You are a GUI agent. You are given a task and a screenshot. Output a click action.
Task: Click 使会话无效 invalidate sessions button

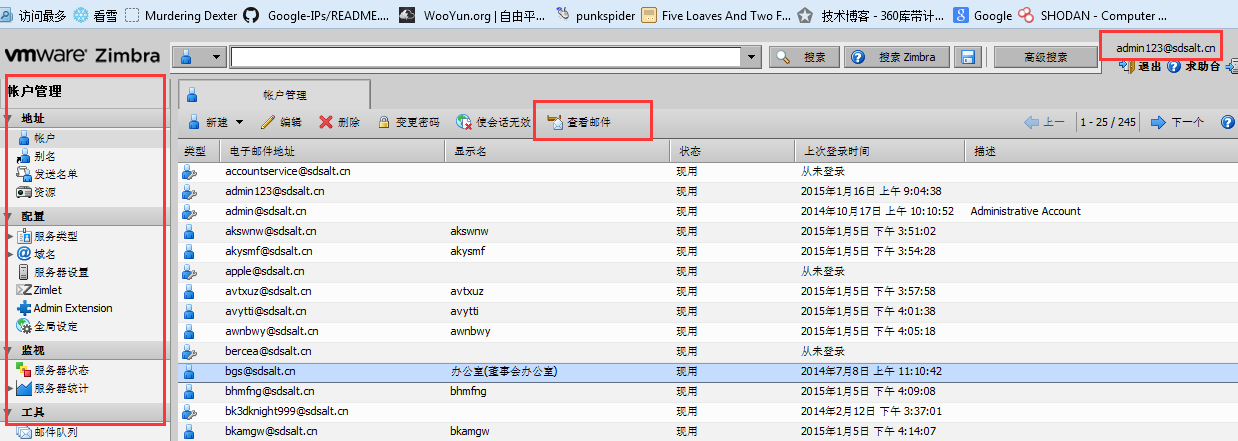tap(493, 122)
